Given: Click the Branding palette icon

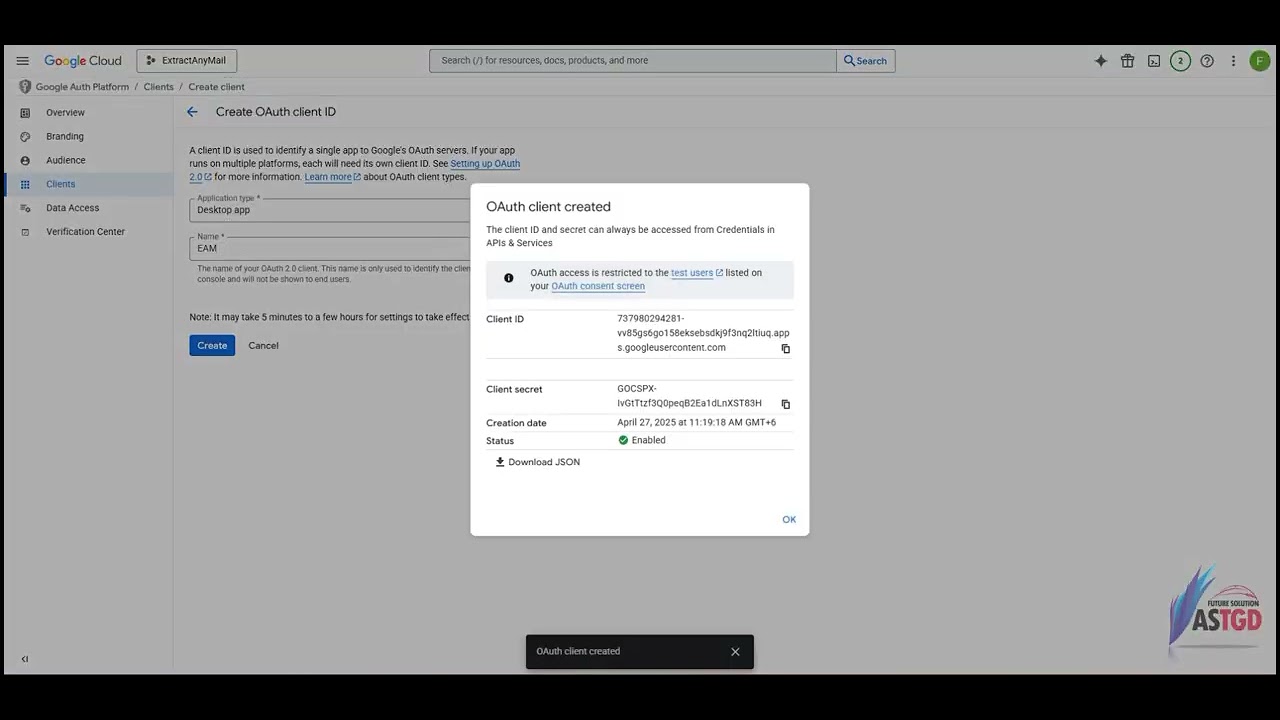Looking at the screenshot, I should (x=25, y=137).
